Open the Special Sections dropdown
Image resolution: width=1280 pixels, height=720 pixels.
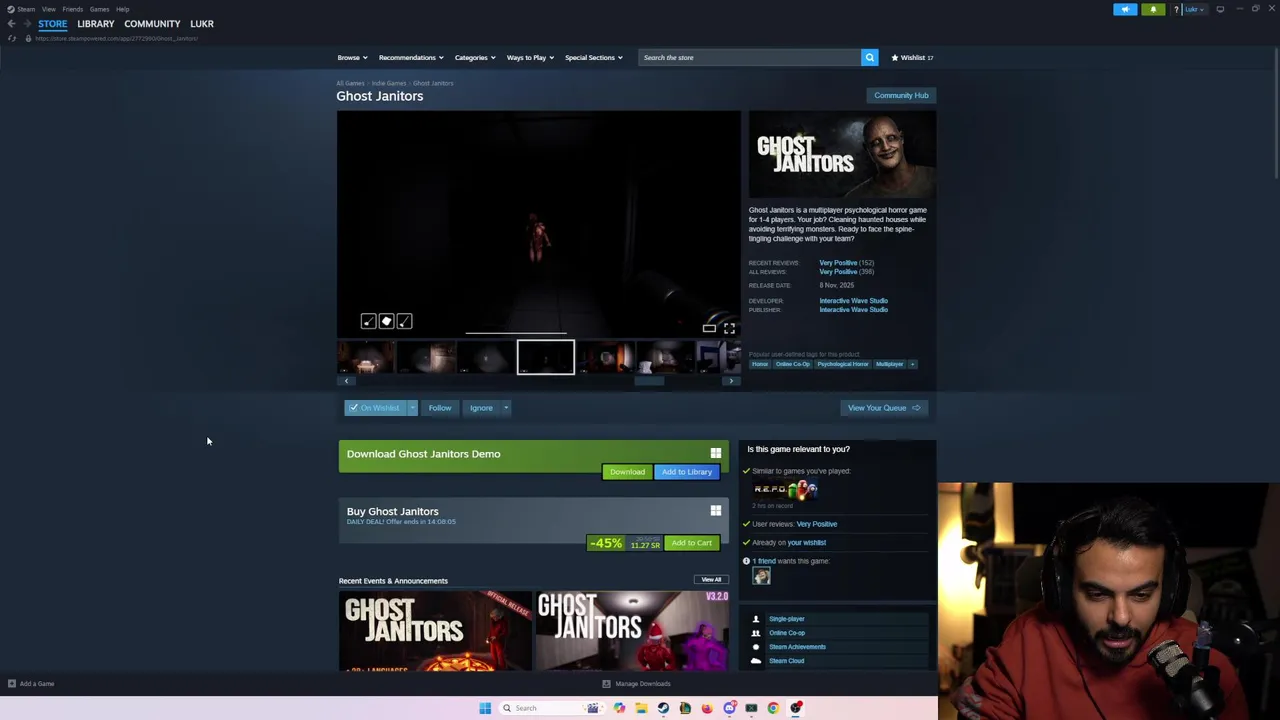[593, 58]
